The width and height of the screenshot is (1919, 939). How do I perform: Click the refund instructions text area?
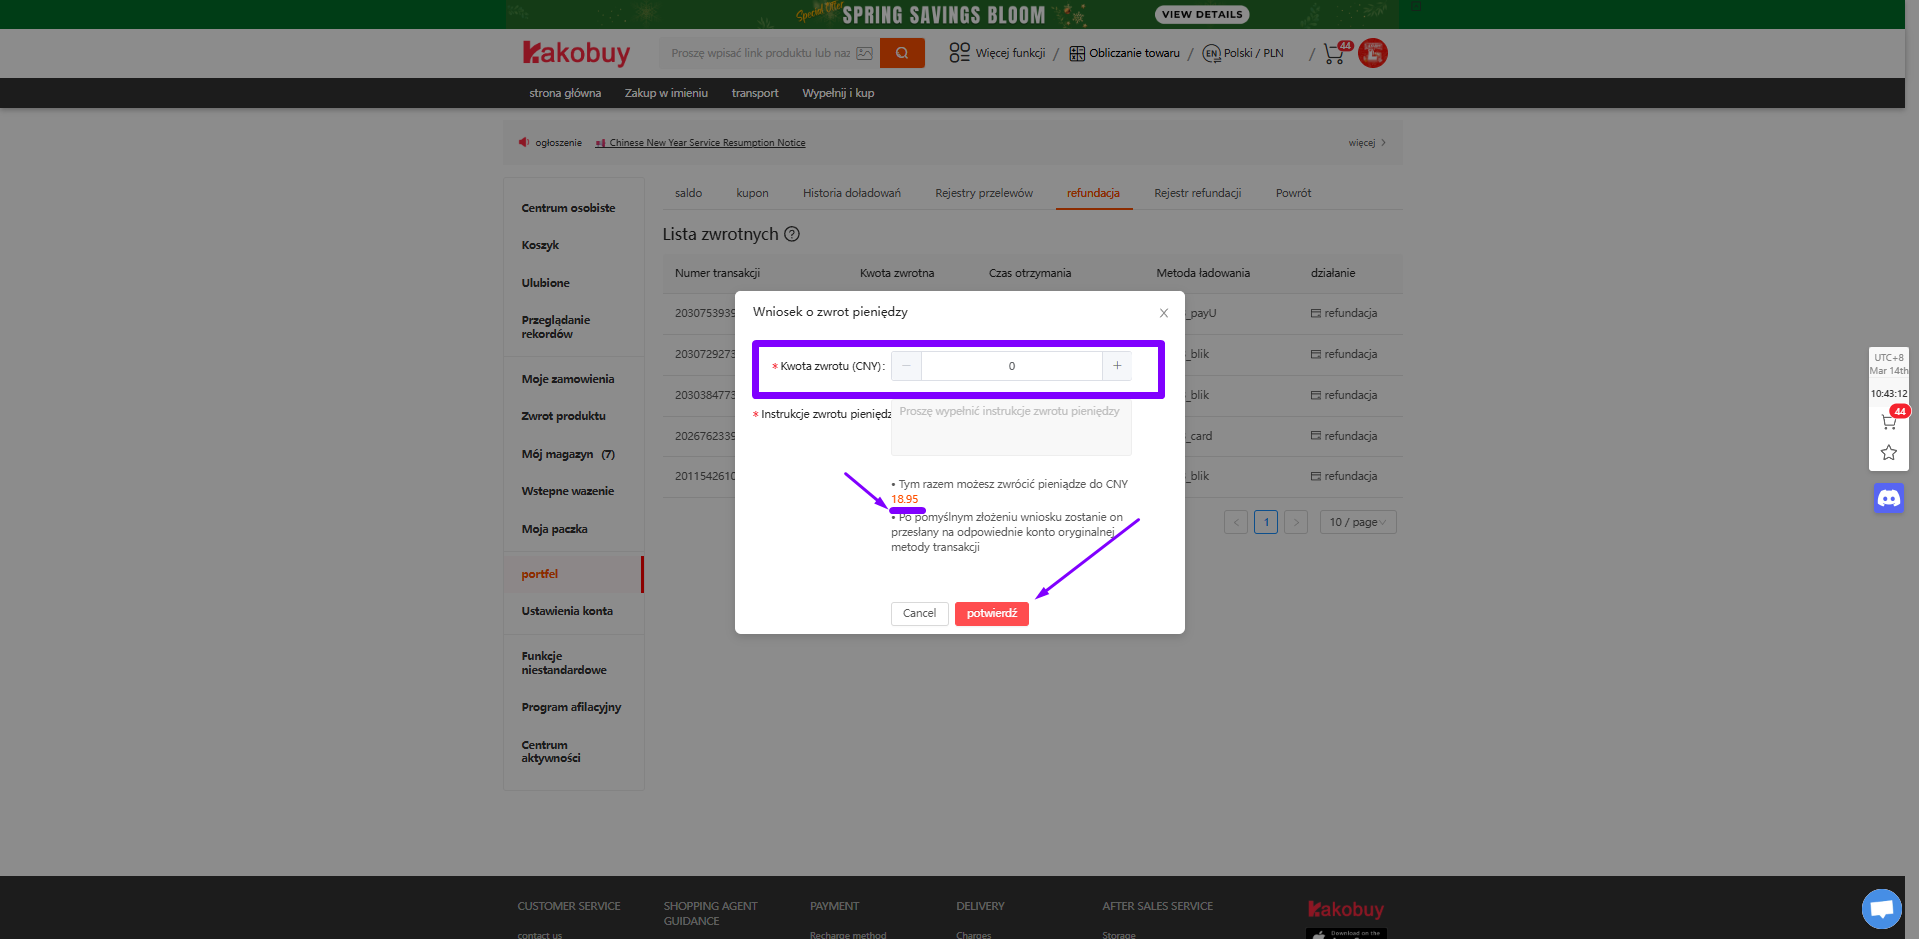pos(1010,428)
